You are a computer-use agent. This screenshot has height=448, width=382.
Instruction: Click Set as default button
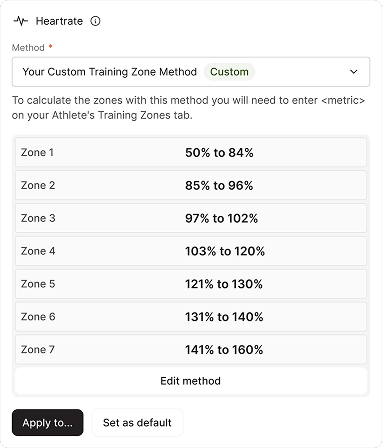tap(137, 422)
